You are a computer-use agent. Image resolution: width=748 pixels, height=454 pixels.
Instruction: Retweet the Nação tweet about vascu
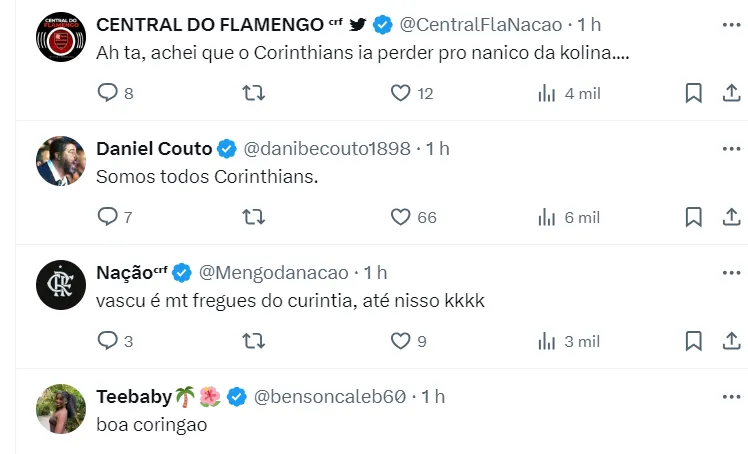tap(254, 341)
